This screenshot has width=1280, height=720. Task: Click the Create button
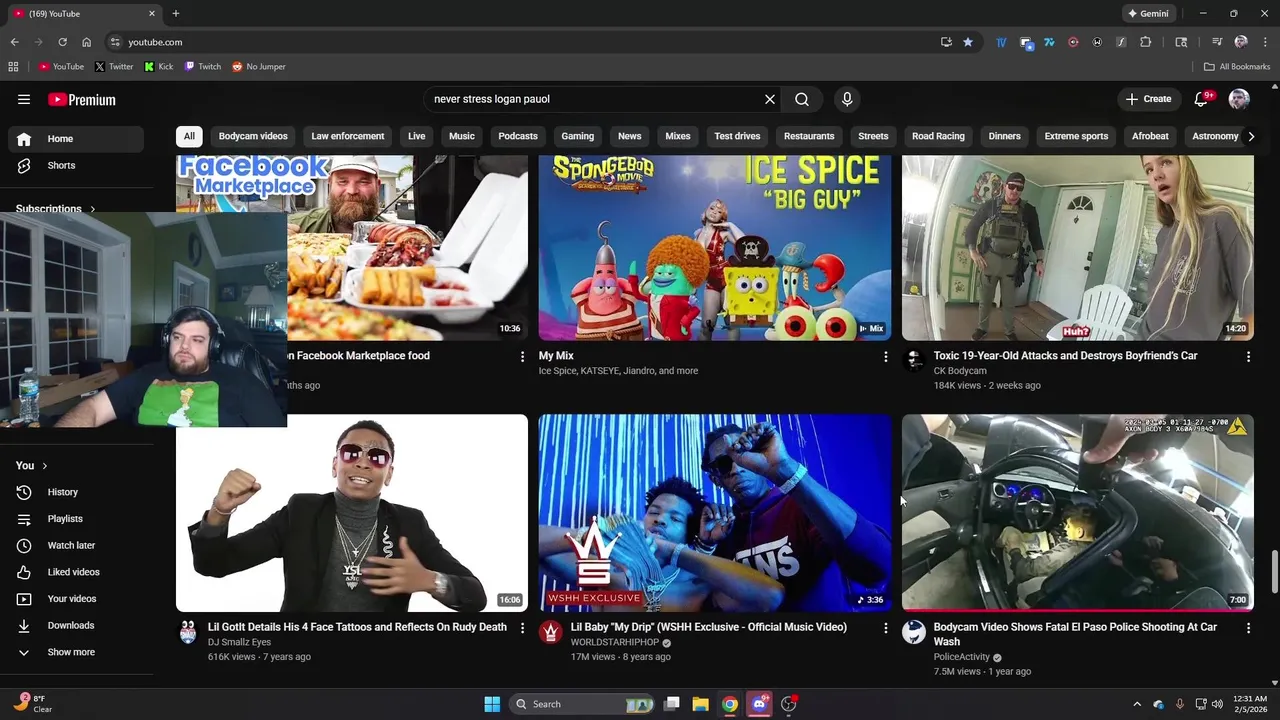point(1148,99)
